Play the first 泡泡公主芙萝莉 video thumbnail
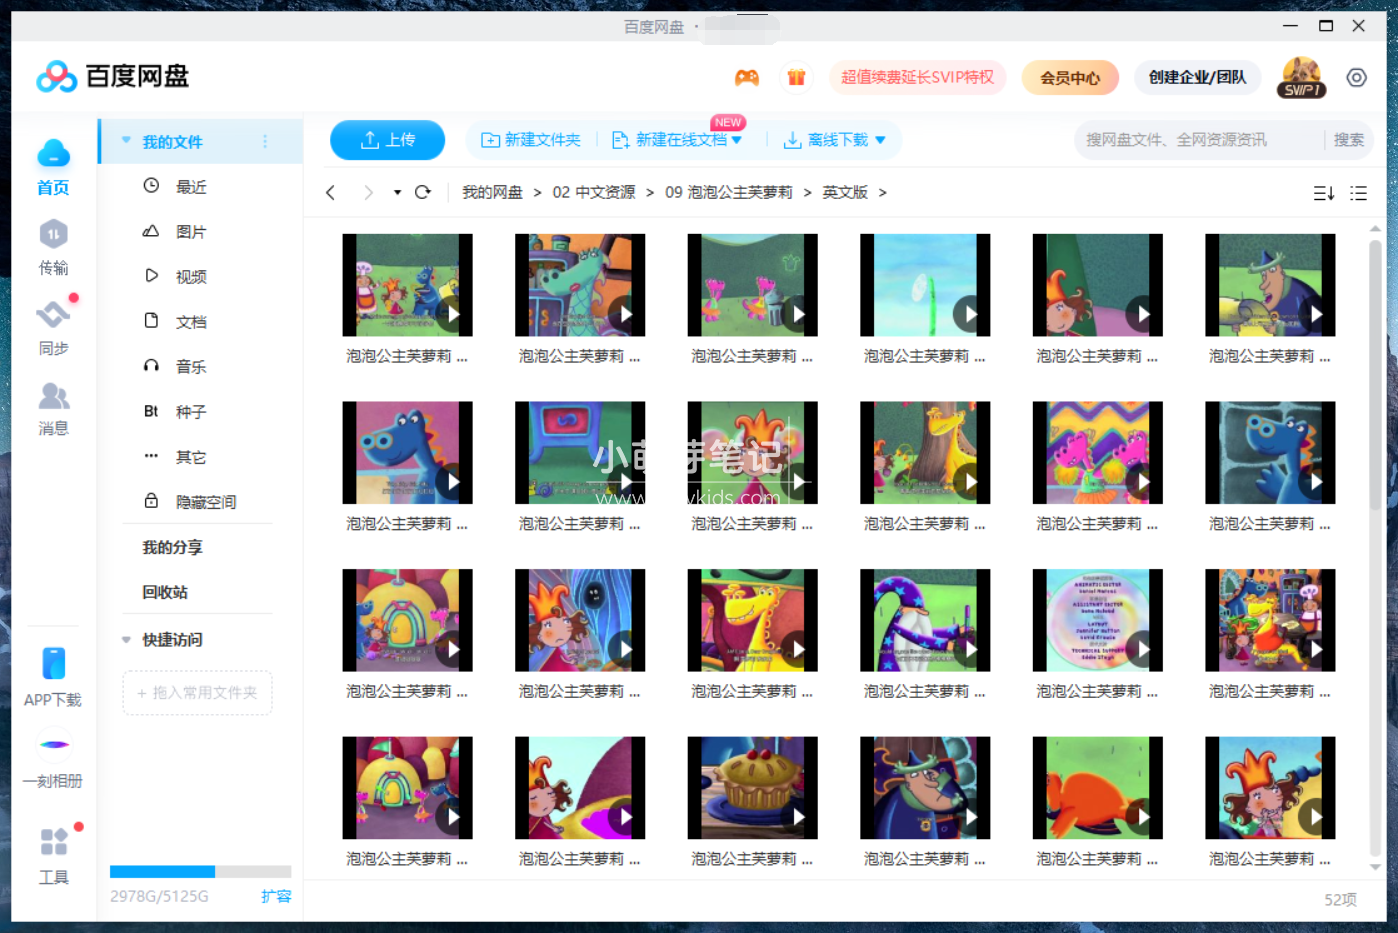Screen dimensions: 1398x933 click(x=452, y=313)
